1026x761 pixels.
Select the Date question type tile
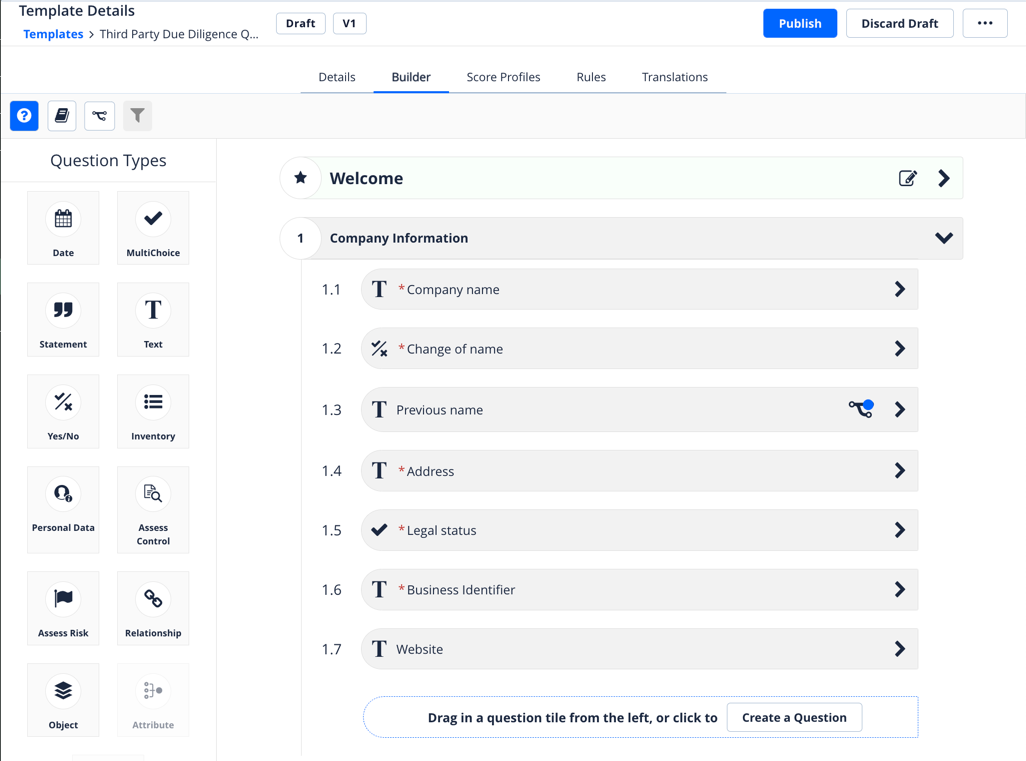[63, 228]
